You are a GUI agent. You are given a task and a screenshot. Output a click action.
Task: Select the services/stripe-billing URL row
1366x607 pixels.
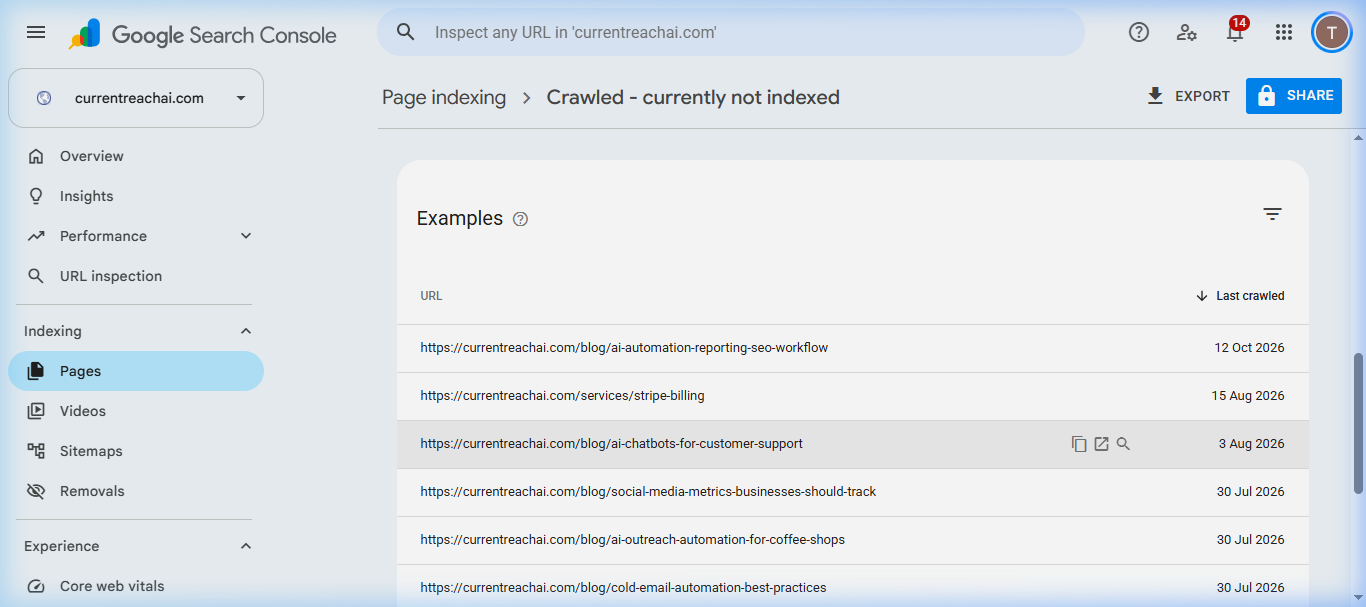(x=853, y=396)
